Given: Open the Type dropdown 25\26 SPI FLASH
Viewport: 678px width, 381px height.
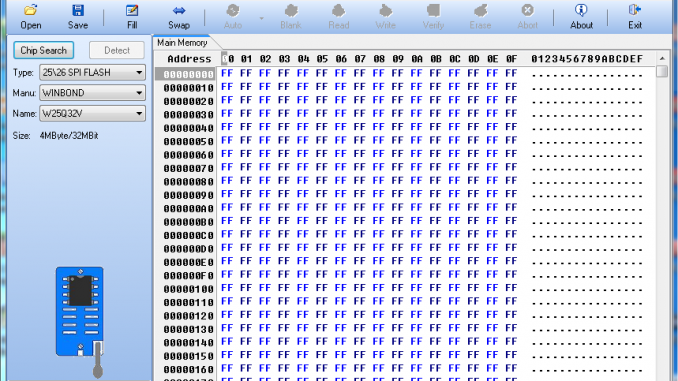Looking at the screenshot, I should click(92, 72).
